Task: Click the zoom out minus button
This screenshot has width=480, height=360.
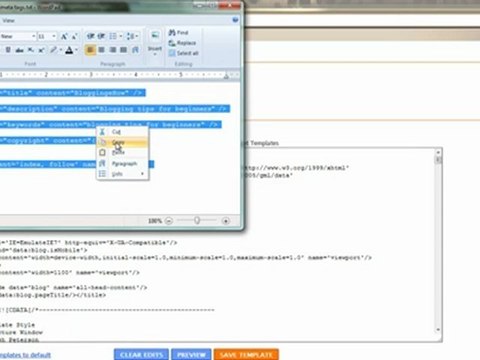Action: 169,221
